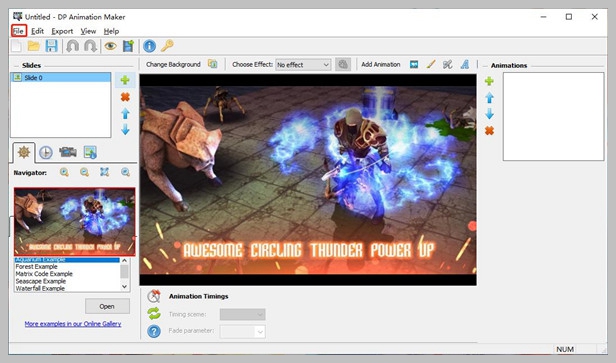Open the Timing scene dropdown
616x363 pixels.
(x=242, y=314)
